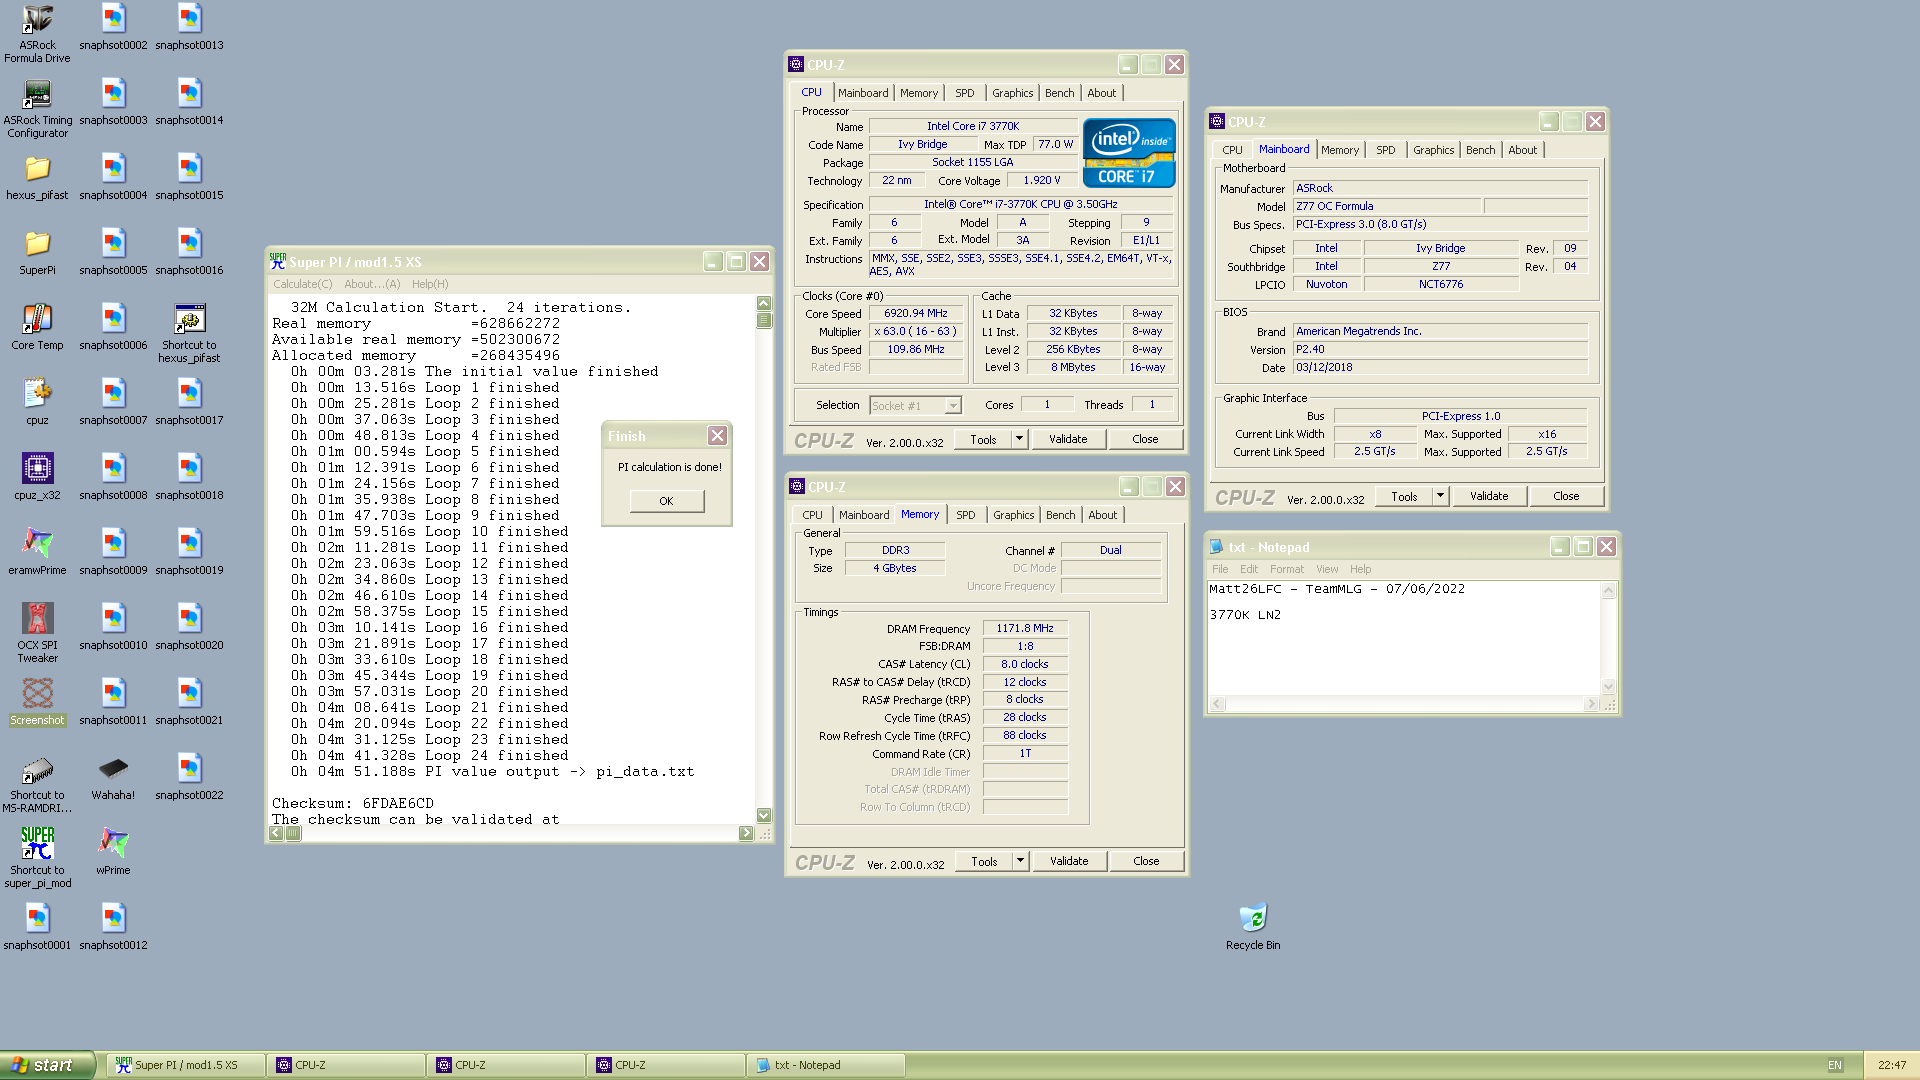1920x1080 pixels.
Task: Click Validate in Memory tab window
Action: click(1069, 861)
